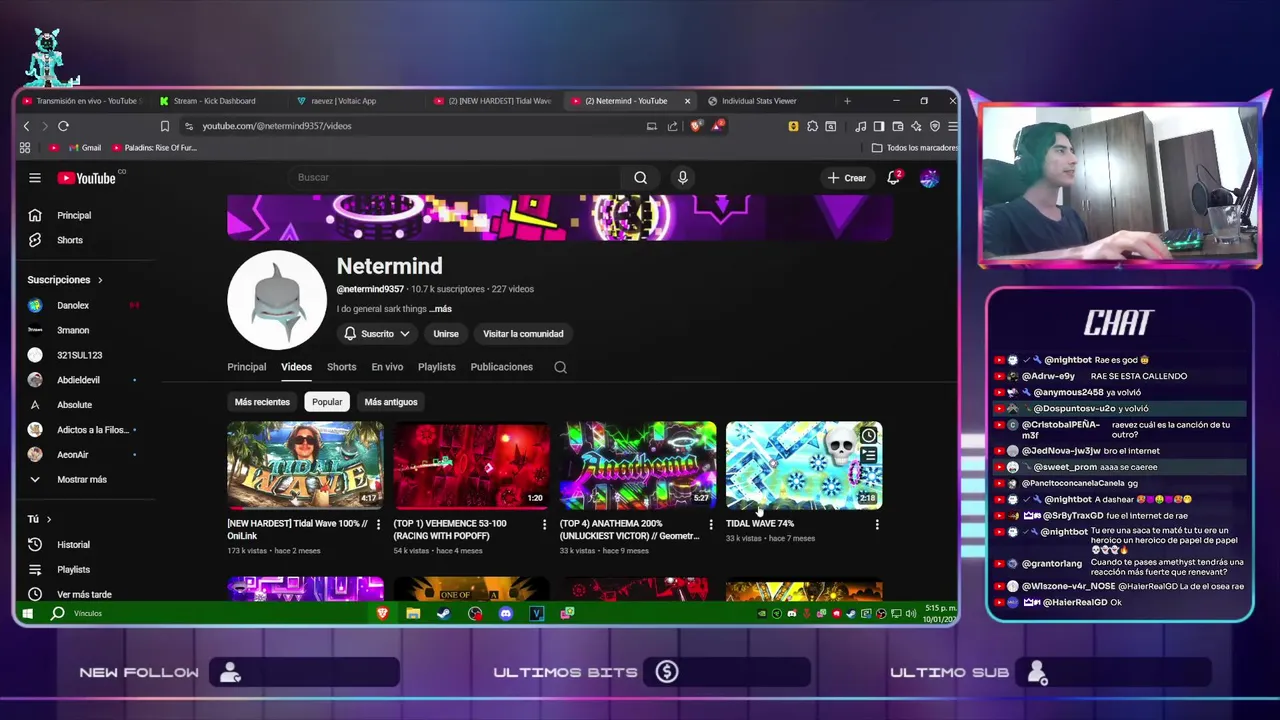Search within the channel using magnifier icon
1280x720 pixels.
(560, 367)
